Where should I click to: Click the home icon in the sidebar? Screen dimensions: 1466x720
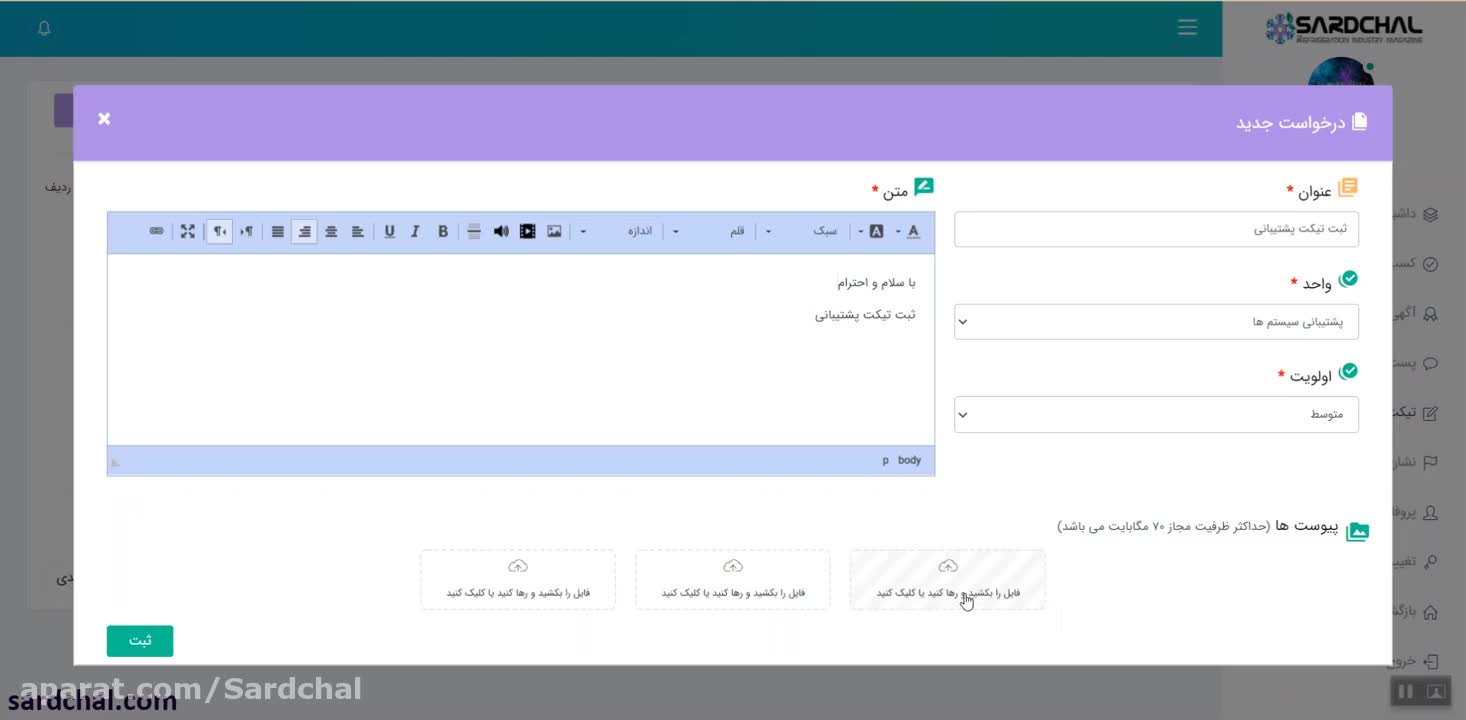coord(1430,611)
